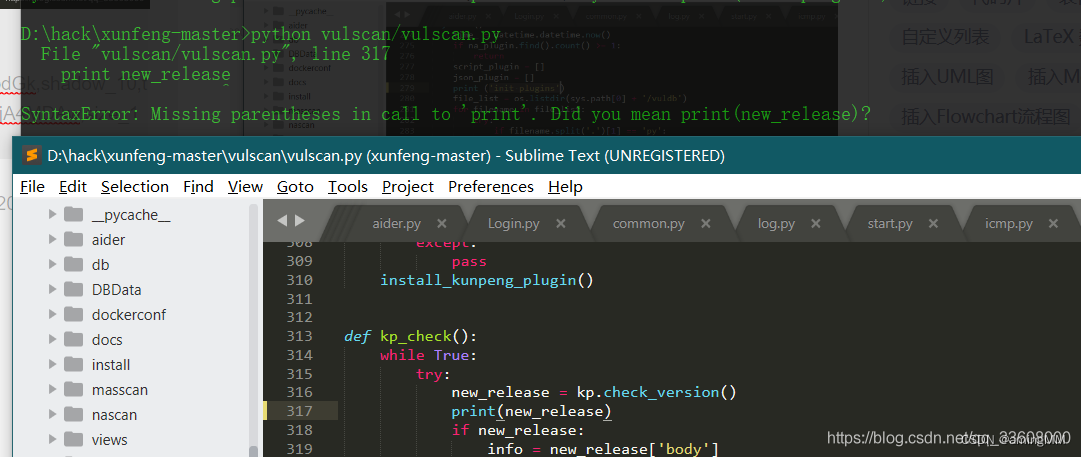Close the log.py tab
Screen dimensions: 1081x457
point(816,223)
